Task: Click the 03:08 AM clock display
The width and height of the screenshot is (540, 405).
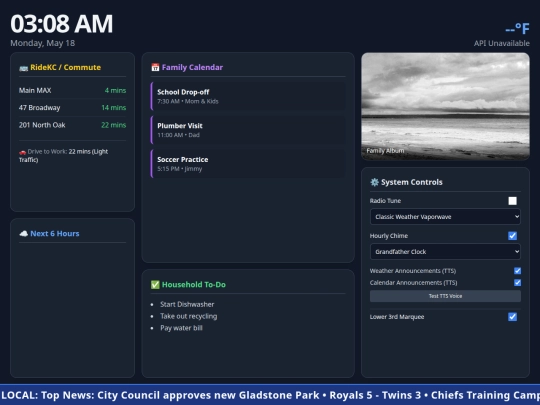Action: point(62,24)
